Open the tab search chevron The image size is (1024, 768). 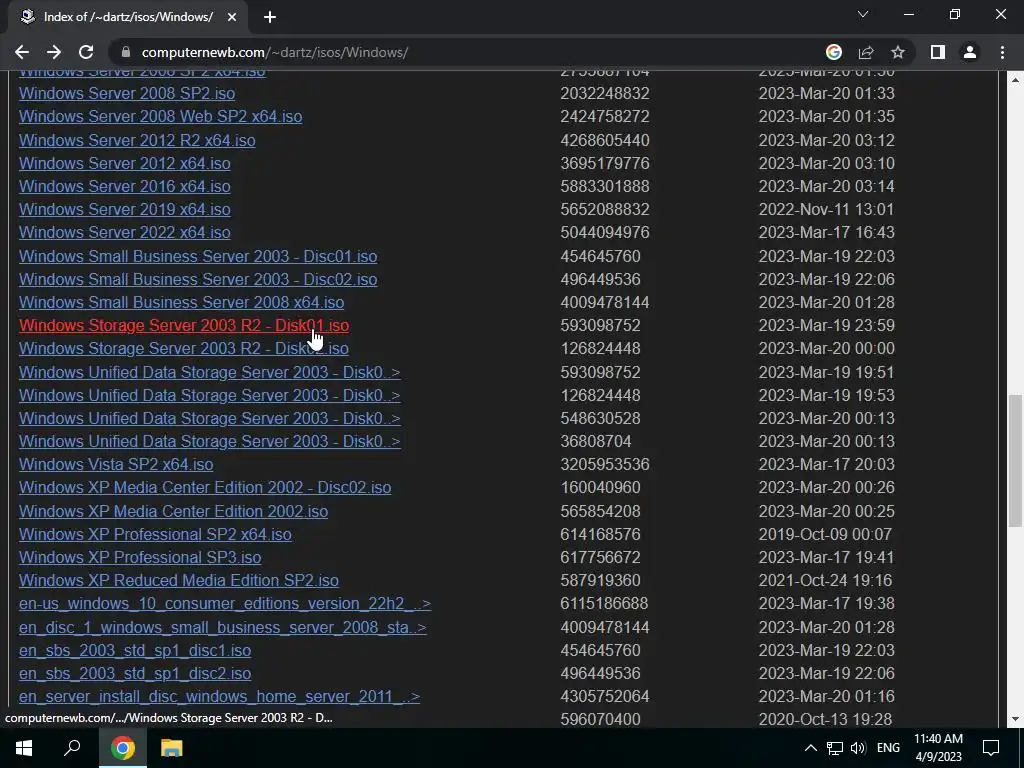[863, 14]
